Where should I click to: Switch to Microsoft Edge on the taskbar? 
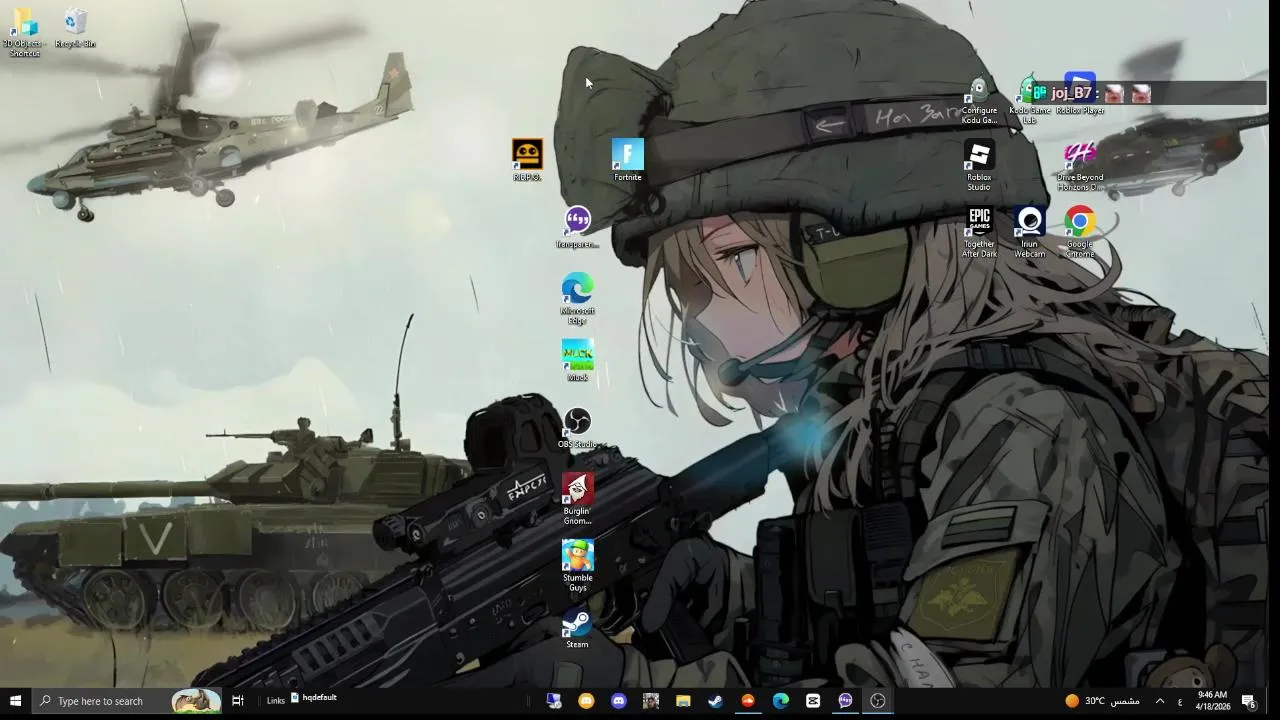click(x=780, y=701)
